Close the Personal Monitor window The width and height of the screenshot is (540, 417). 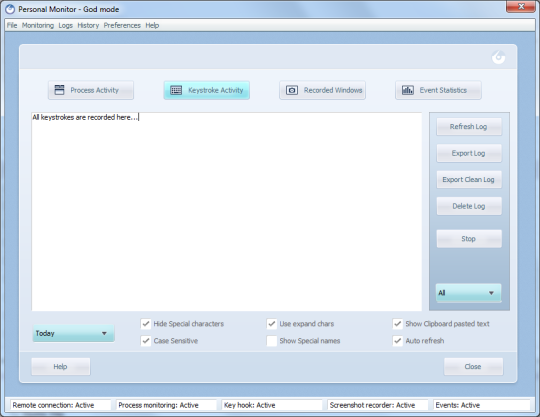point(521,7)
